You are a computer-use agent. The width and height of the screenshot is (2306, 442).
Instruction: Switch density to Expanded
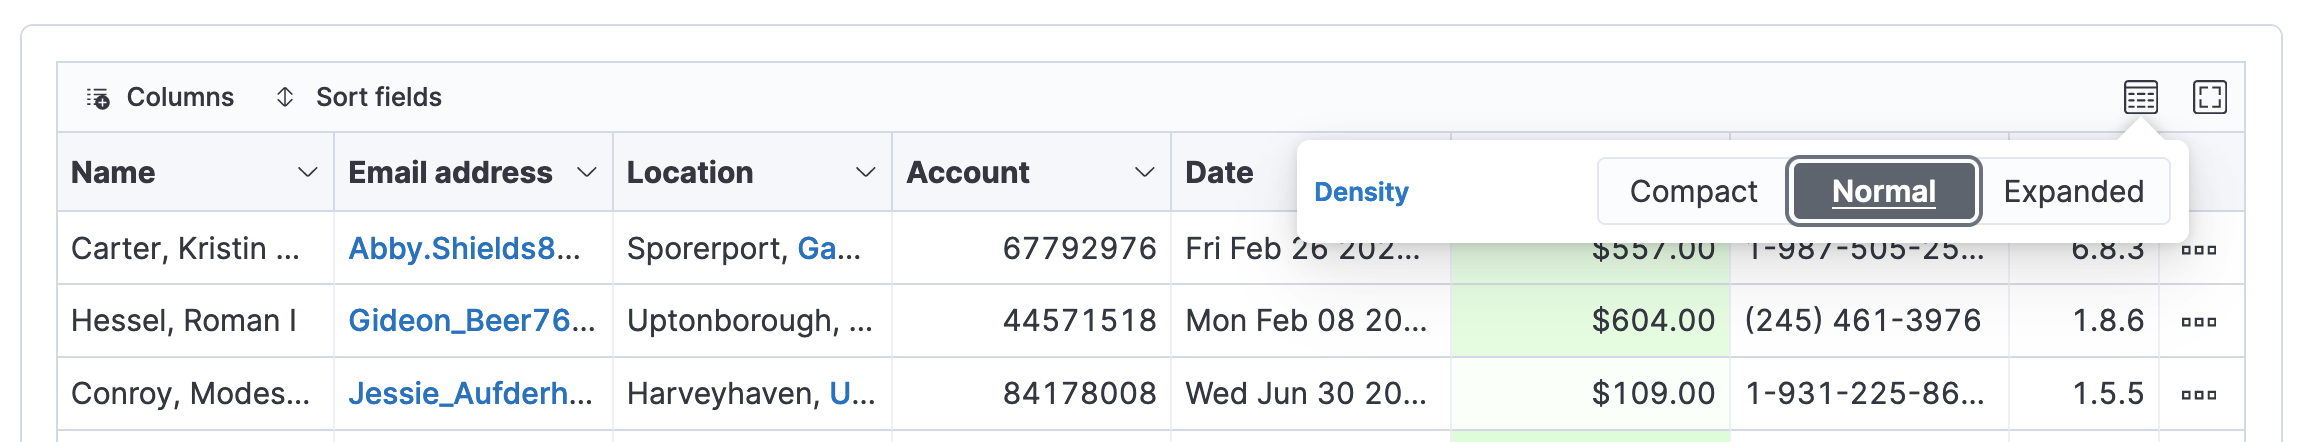2074,191
